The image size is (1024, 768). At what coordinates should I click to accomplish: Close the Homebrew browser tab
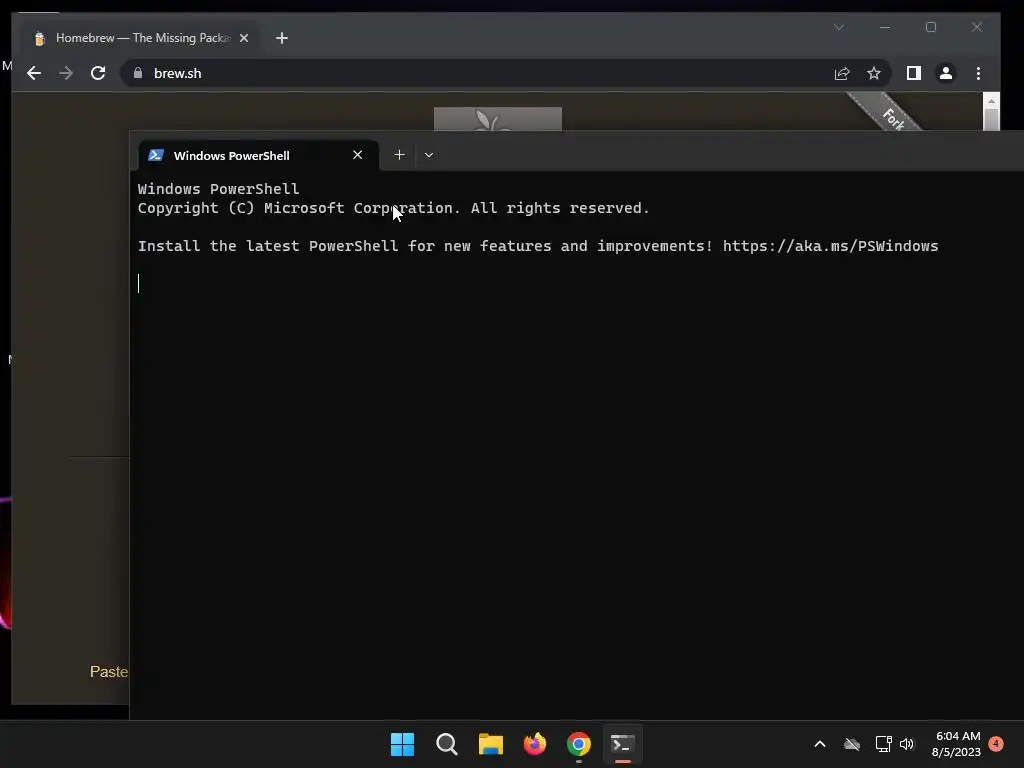click(244, 38)
